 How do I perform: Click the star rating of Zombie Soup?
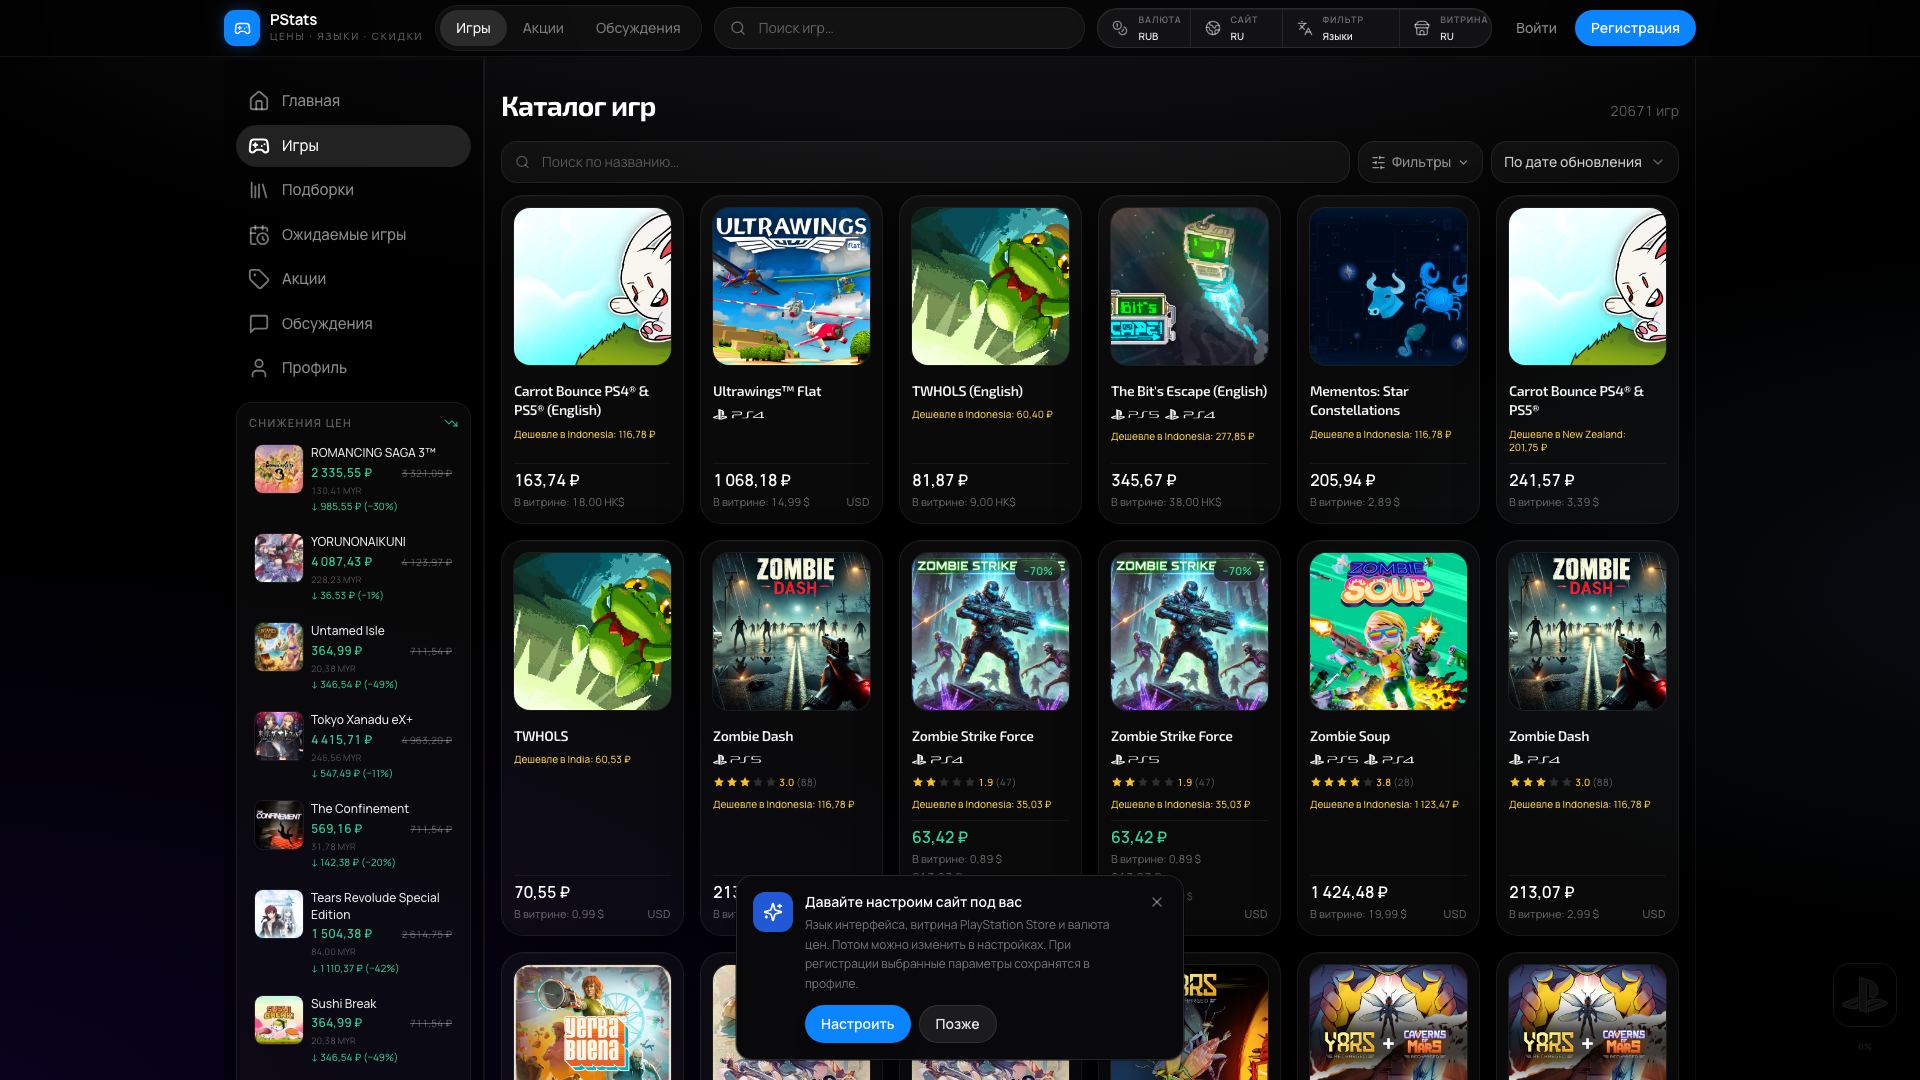[x=1362, y=783]
